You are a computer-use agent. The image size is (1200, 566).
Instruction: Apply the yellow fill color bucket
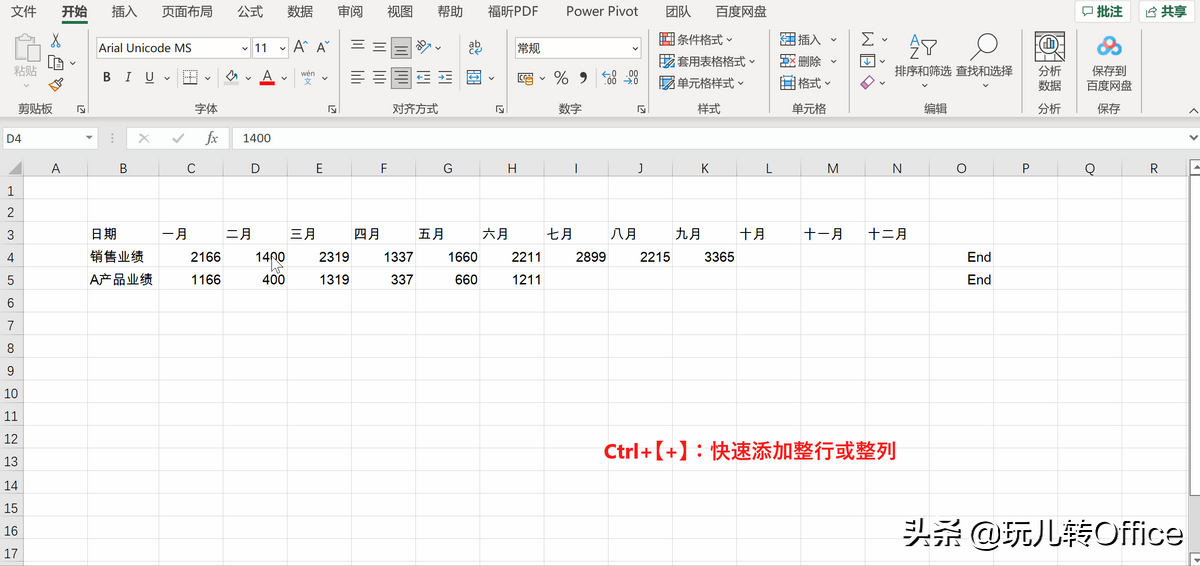click(232, 77)
